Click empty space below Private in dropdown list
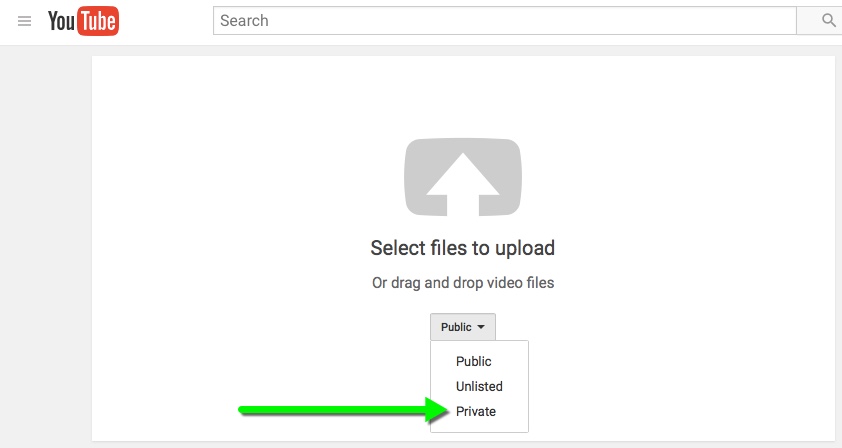Screen dimensions: 842x448 (x=479, y=427)
